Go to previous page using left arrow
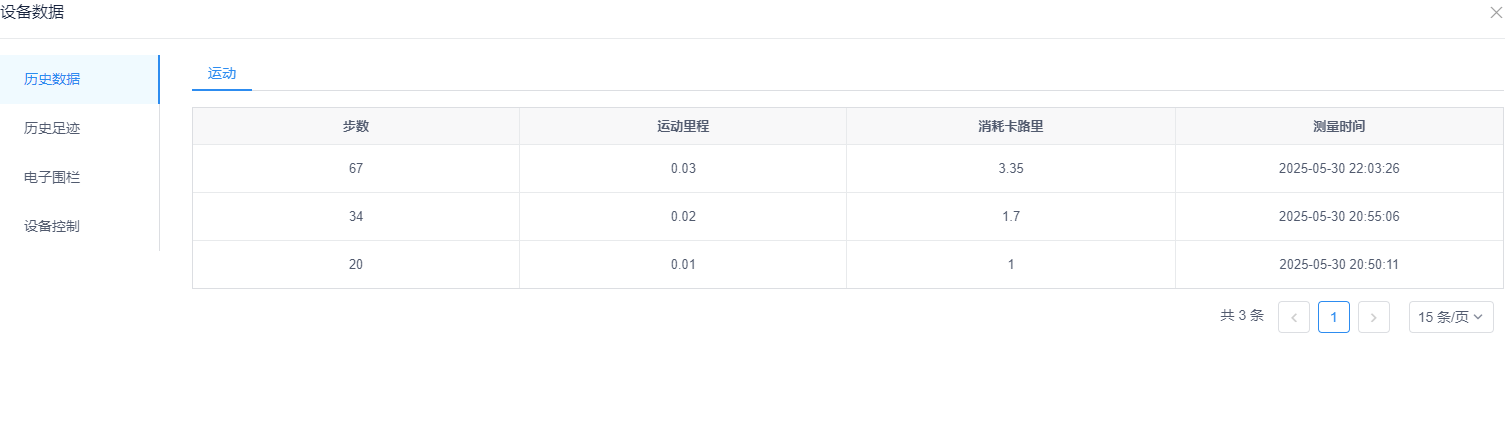Image resolution: width=1505 pixels, height=441 pixels. click(1294, 317)
